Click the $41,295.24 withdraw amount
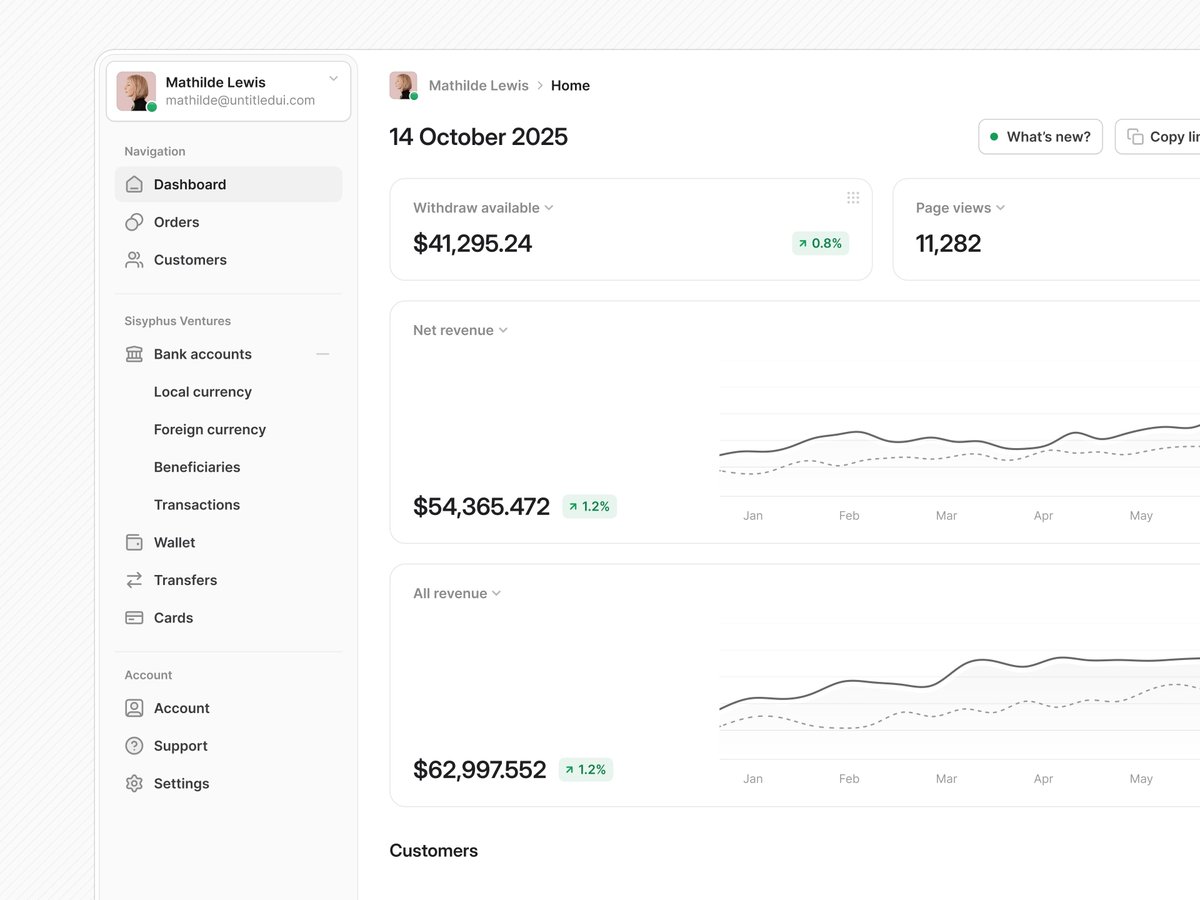This screenshot has width=1200, height=900. click(x=473, y=243)
